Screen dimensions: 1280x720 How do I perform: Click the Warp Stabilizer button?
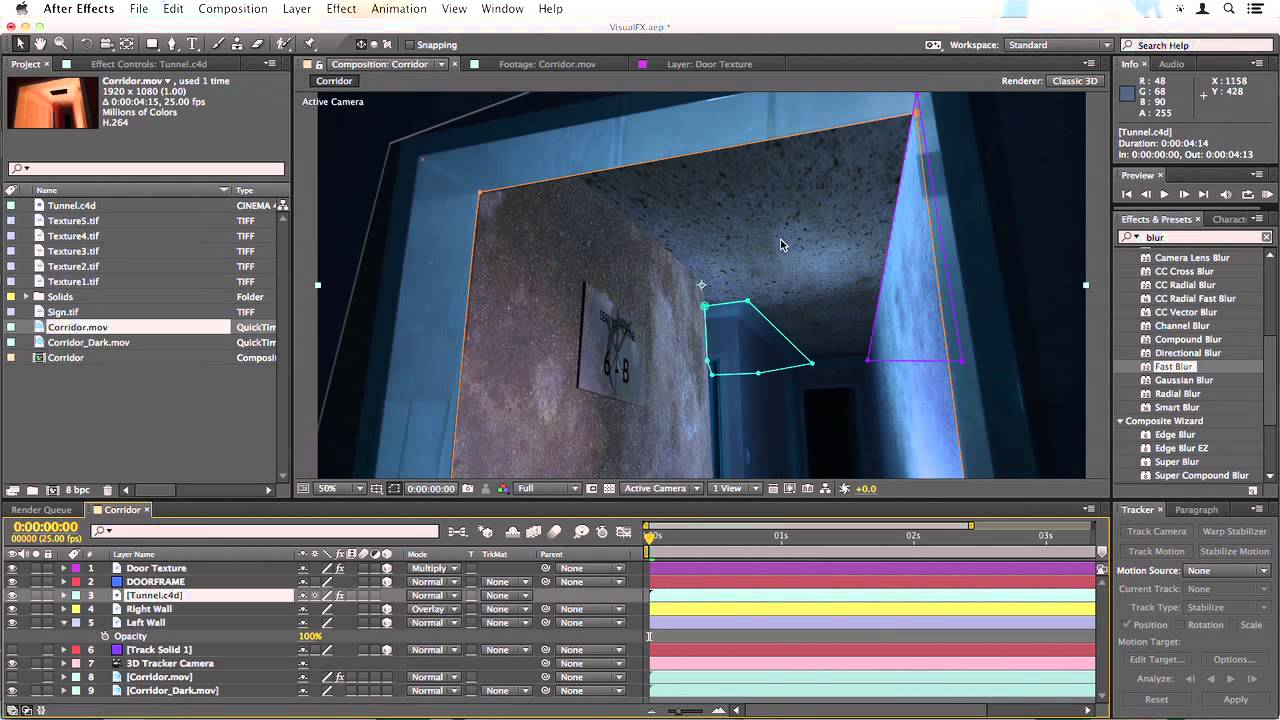[1234, 532]
